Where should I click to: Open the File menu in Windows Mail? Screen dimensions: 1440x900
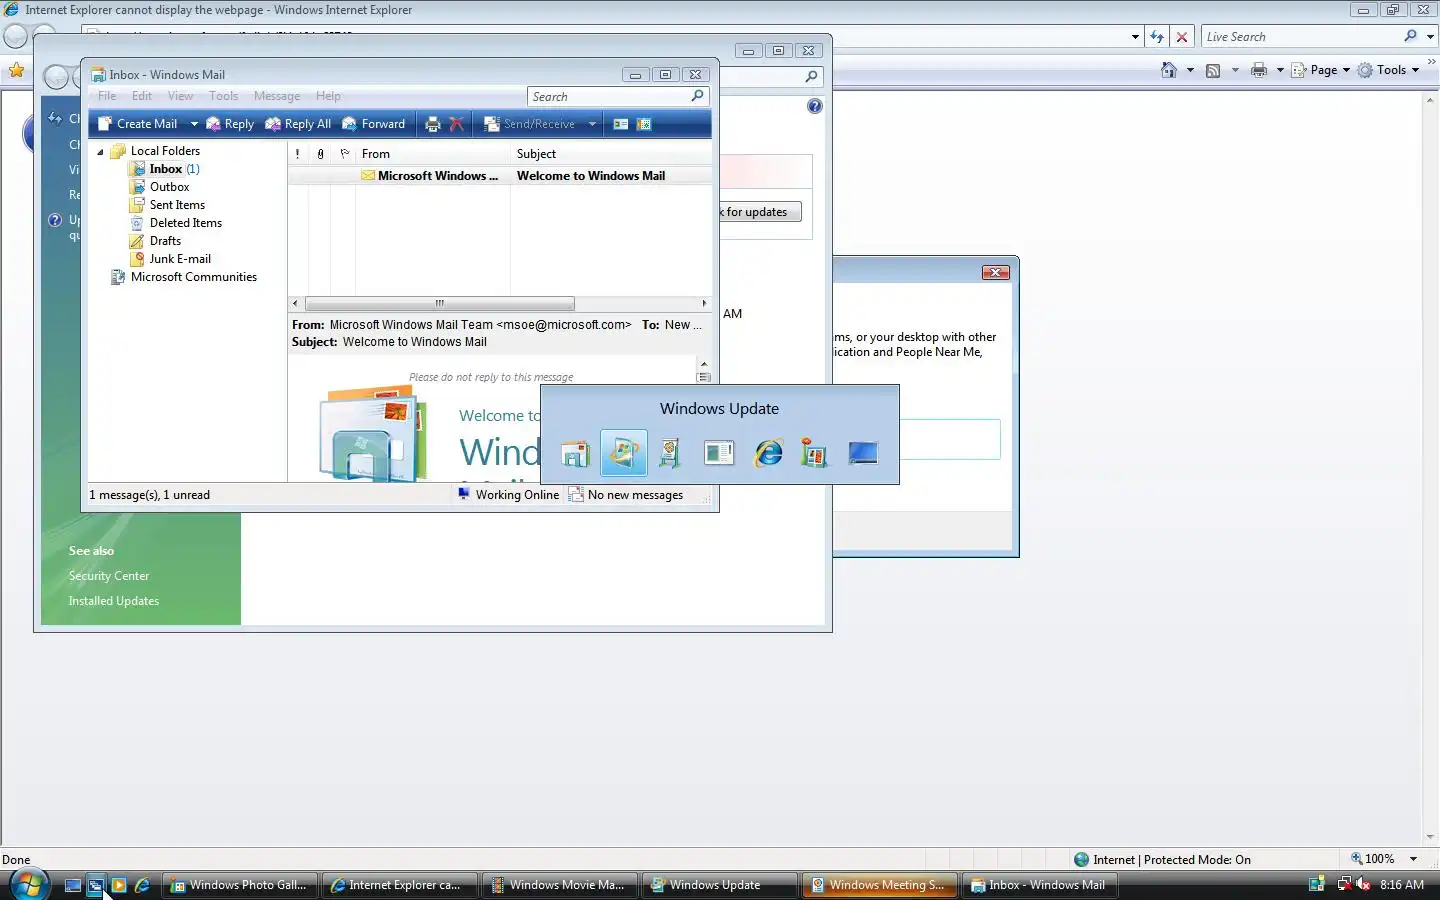click(107, 96)
